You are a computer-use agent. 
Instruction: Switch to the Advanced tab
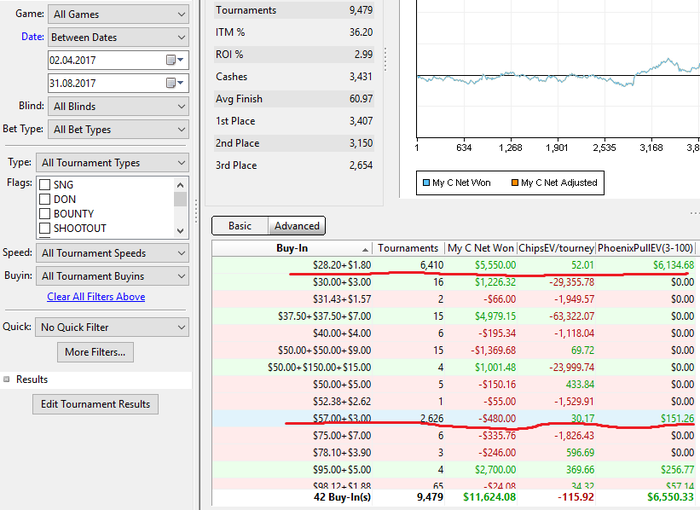(297, 226)
